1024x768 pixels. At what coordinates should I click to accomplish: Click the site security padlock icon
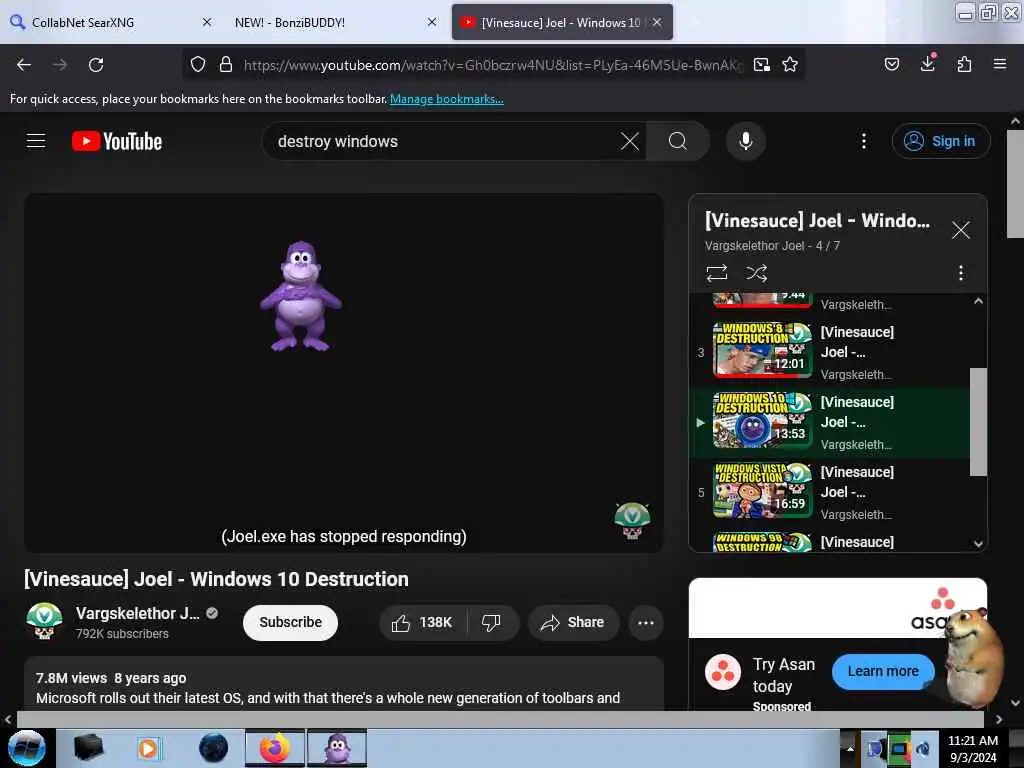(226, 65)
